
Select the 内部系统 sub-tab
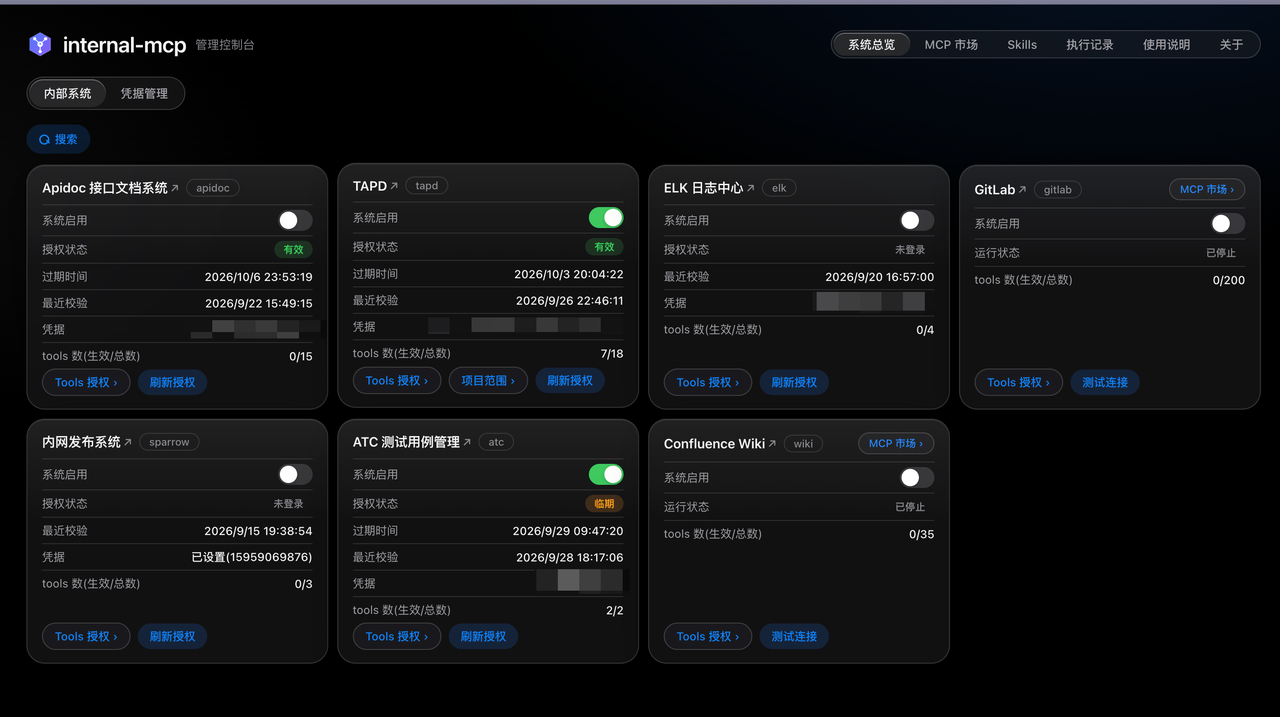(67, 93)
